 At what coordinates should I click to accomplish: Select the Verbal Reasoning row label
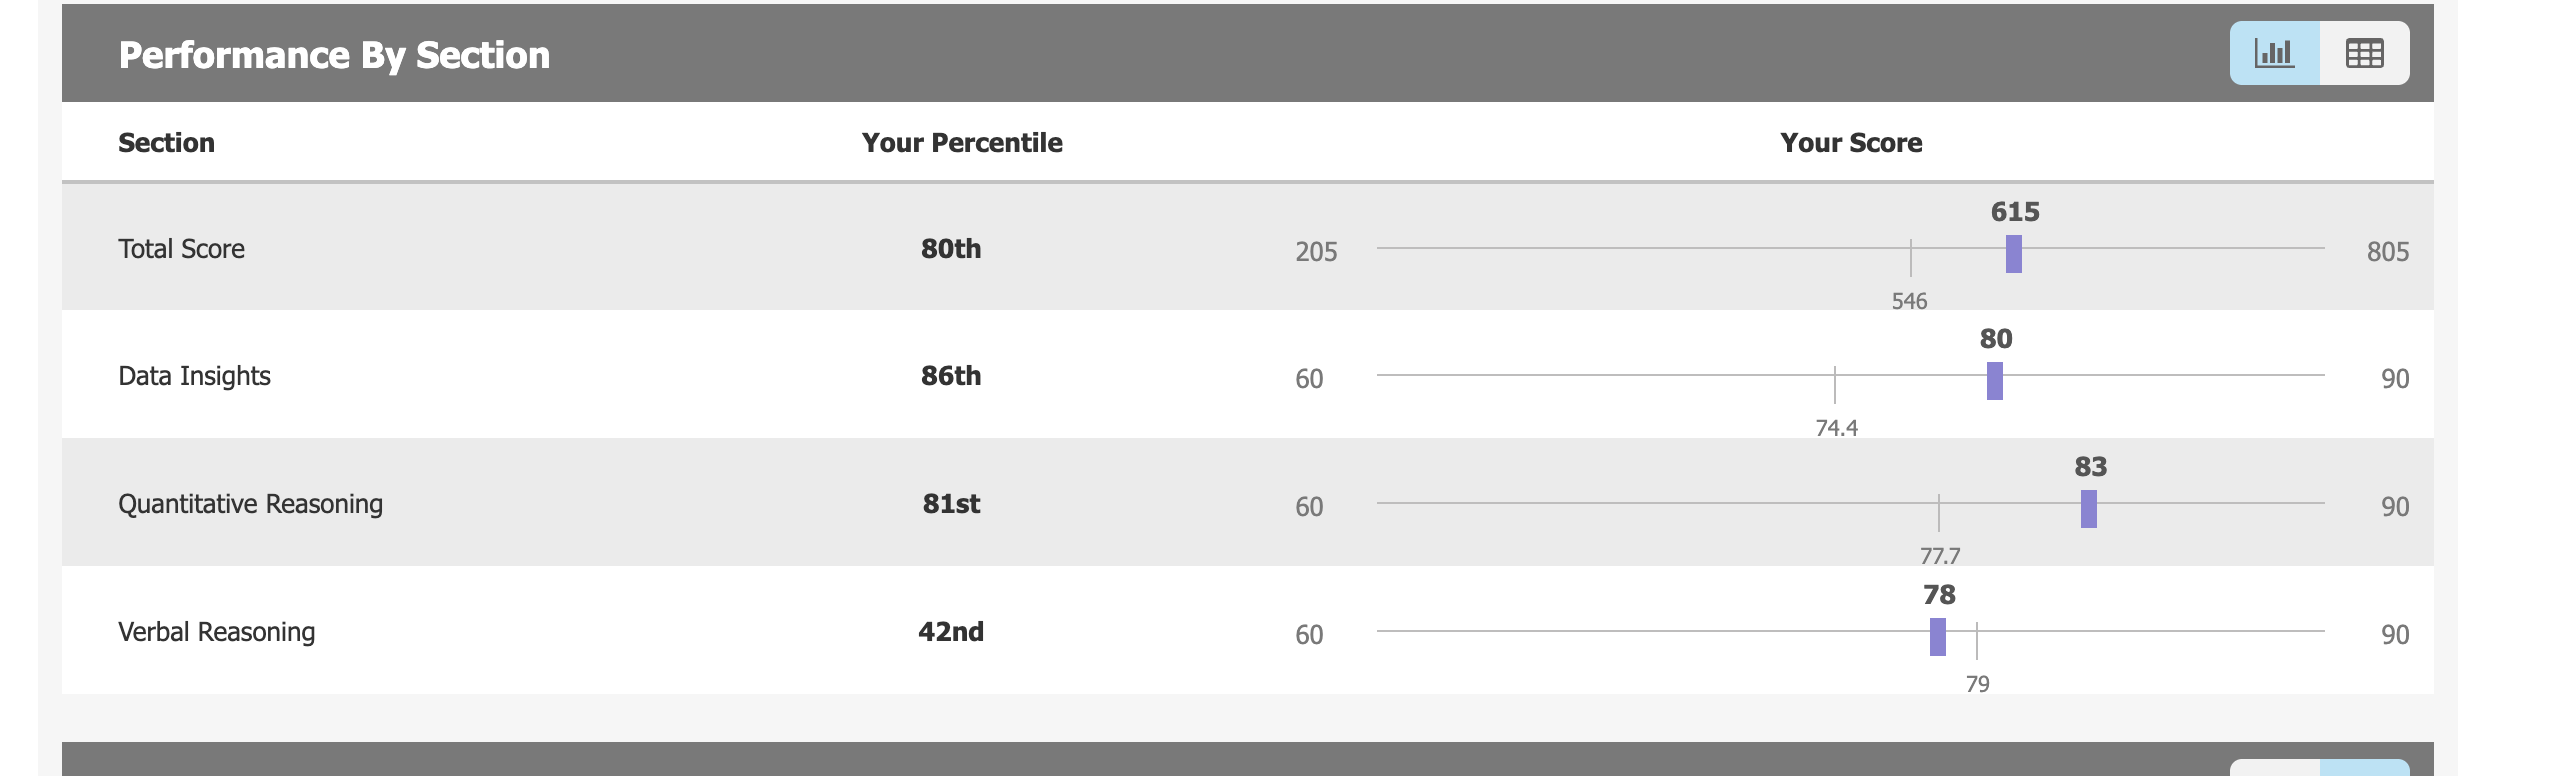click(216, 632)
